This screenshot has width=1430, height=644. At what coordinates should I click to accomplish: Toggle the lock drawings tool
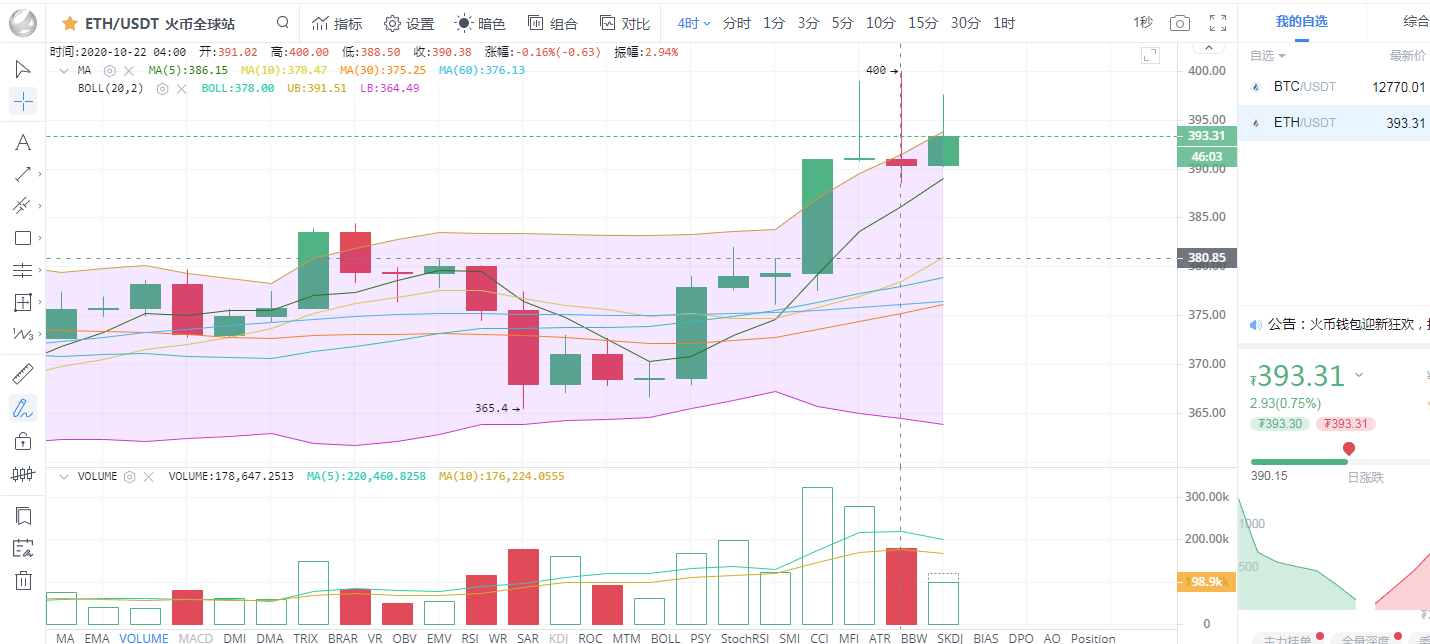pyautogui.click(x=22, y=441)
